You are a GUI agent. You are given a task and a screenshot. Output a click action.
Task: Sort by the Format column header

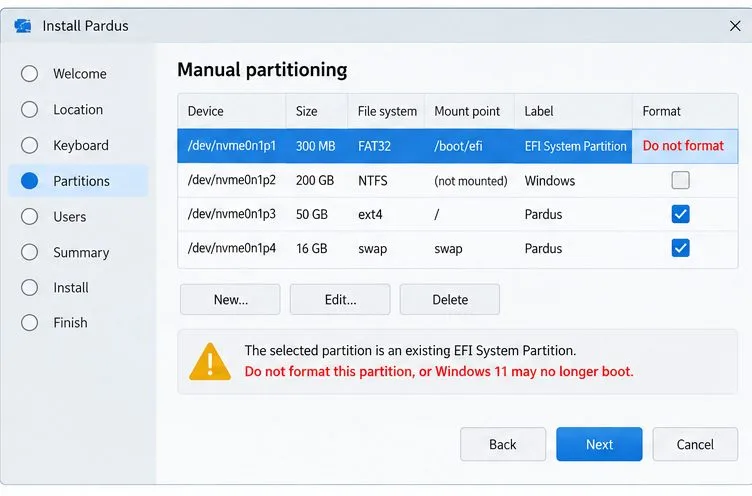click(x=685, y=111)
